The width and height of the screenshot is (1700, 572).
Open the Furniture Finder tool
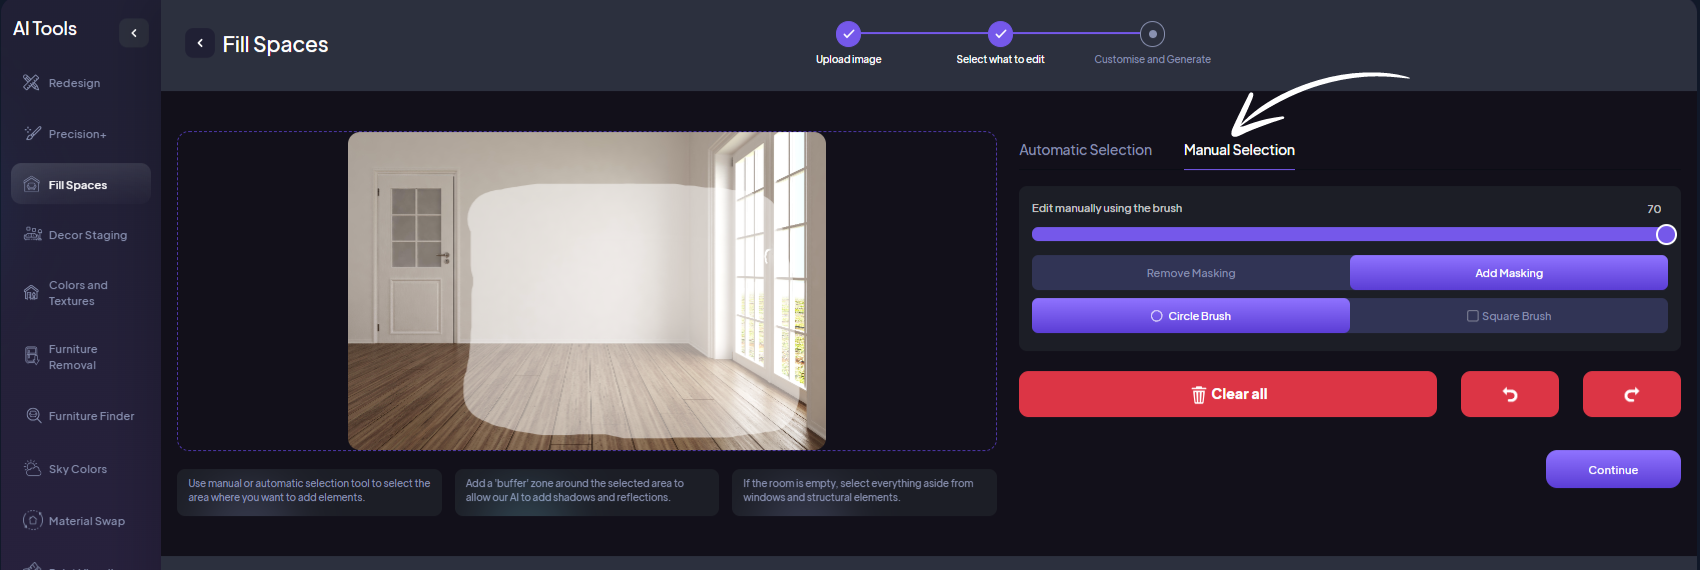[x=91, y=416]
